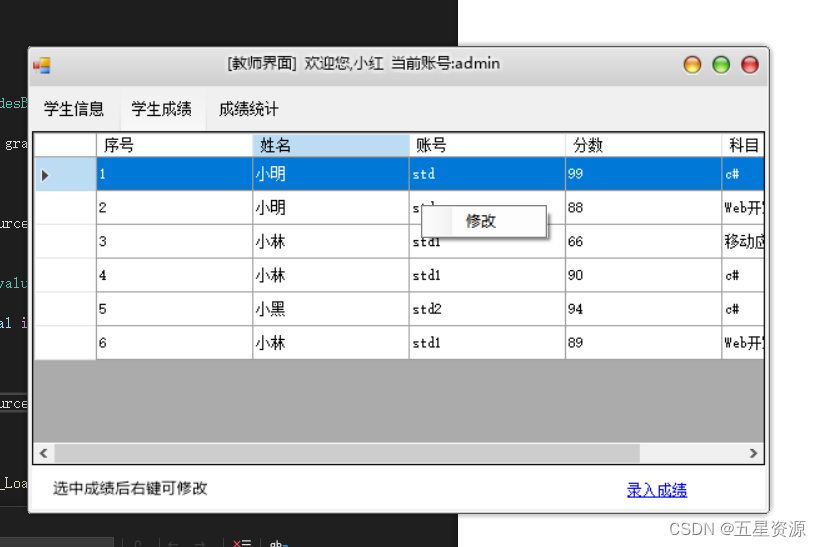The width and height of the screenshot is (821, 547).
Task: Switch to the 学生成绩 tab
Action: point(161,109)
